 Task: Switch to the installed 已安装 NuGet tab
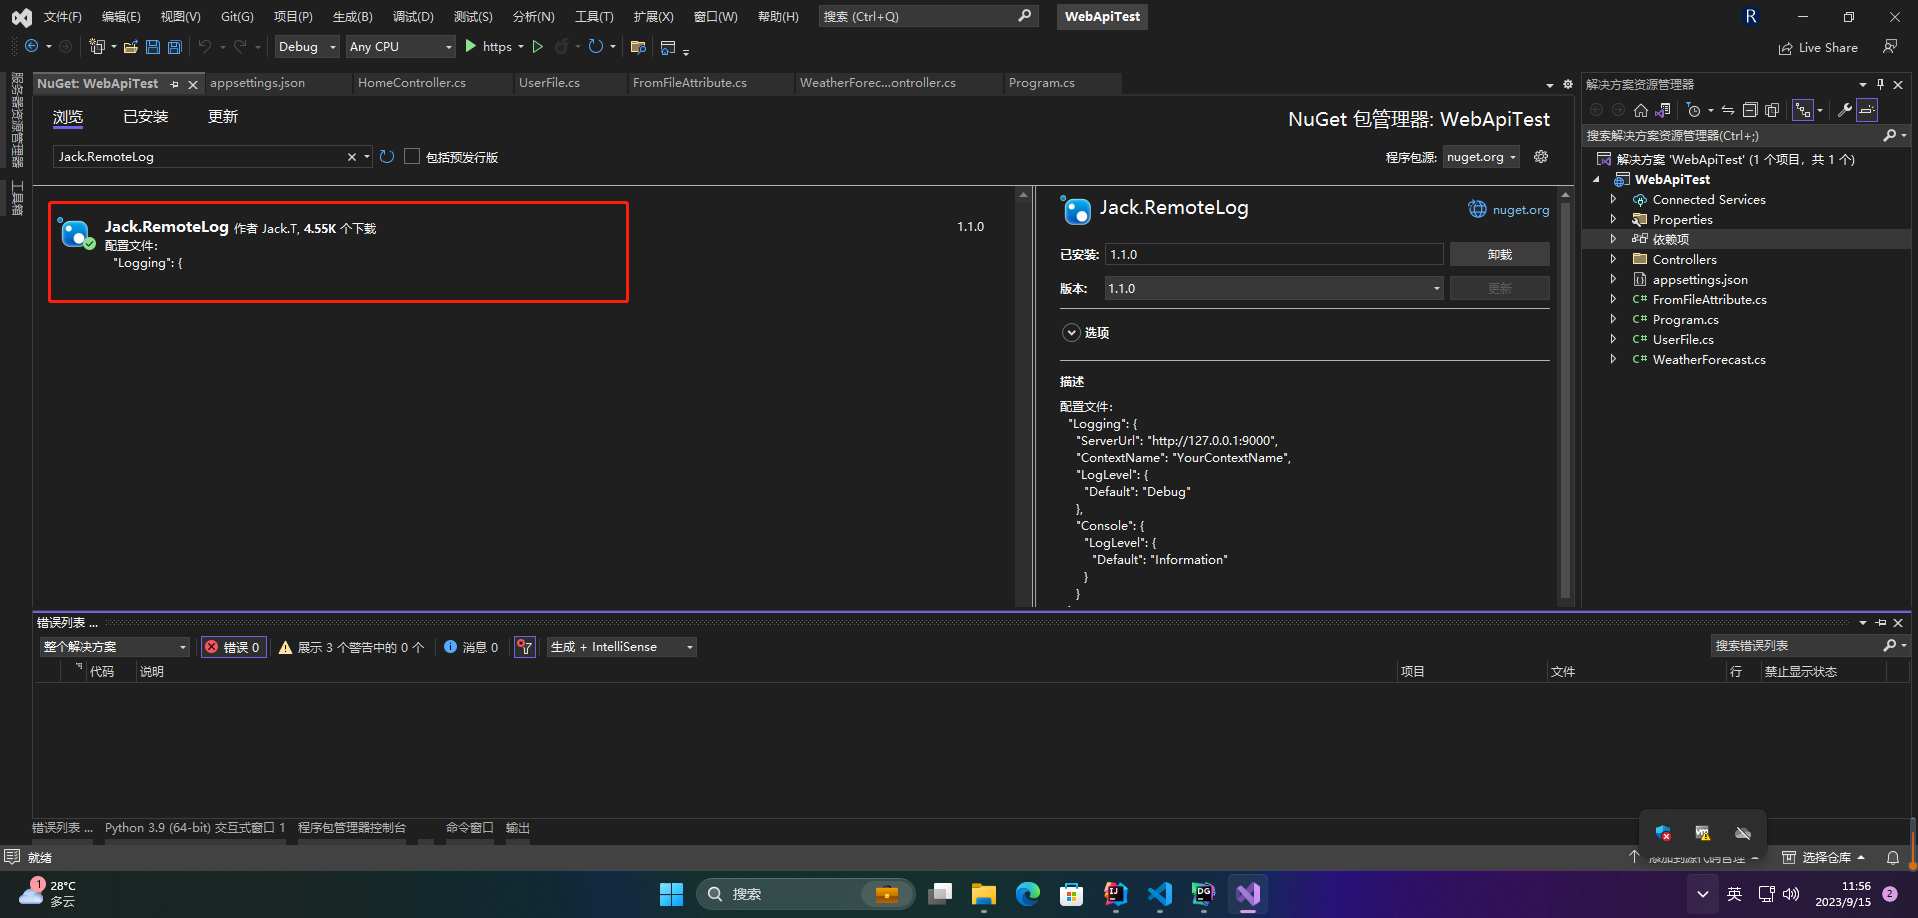[146, 117]
